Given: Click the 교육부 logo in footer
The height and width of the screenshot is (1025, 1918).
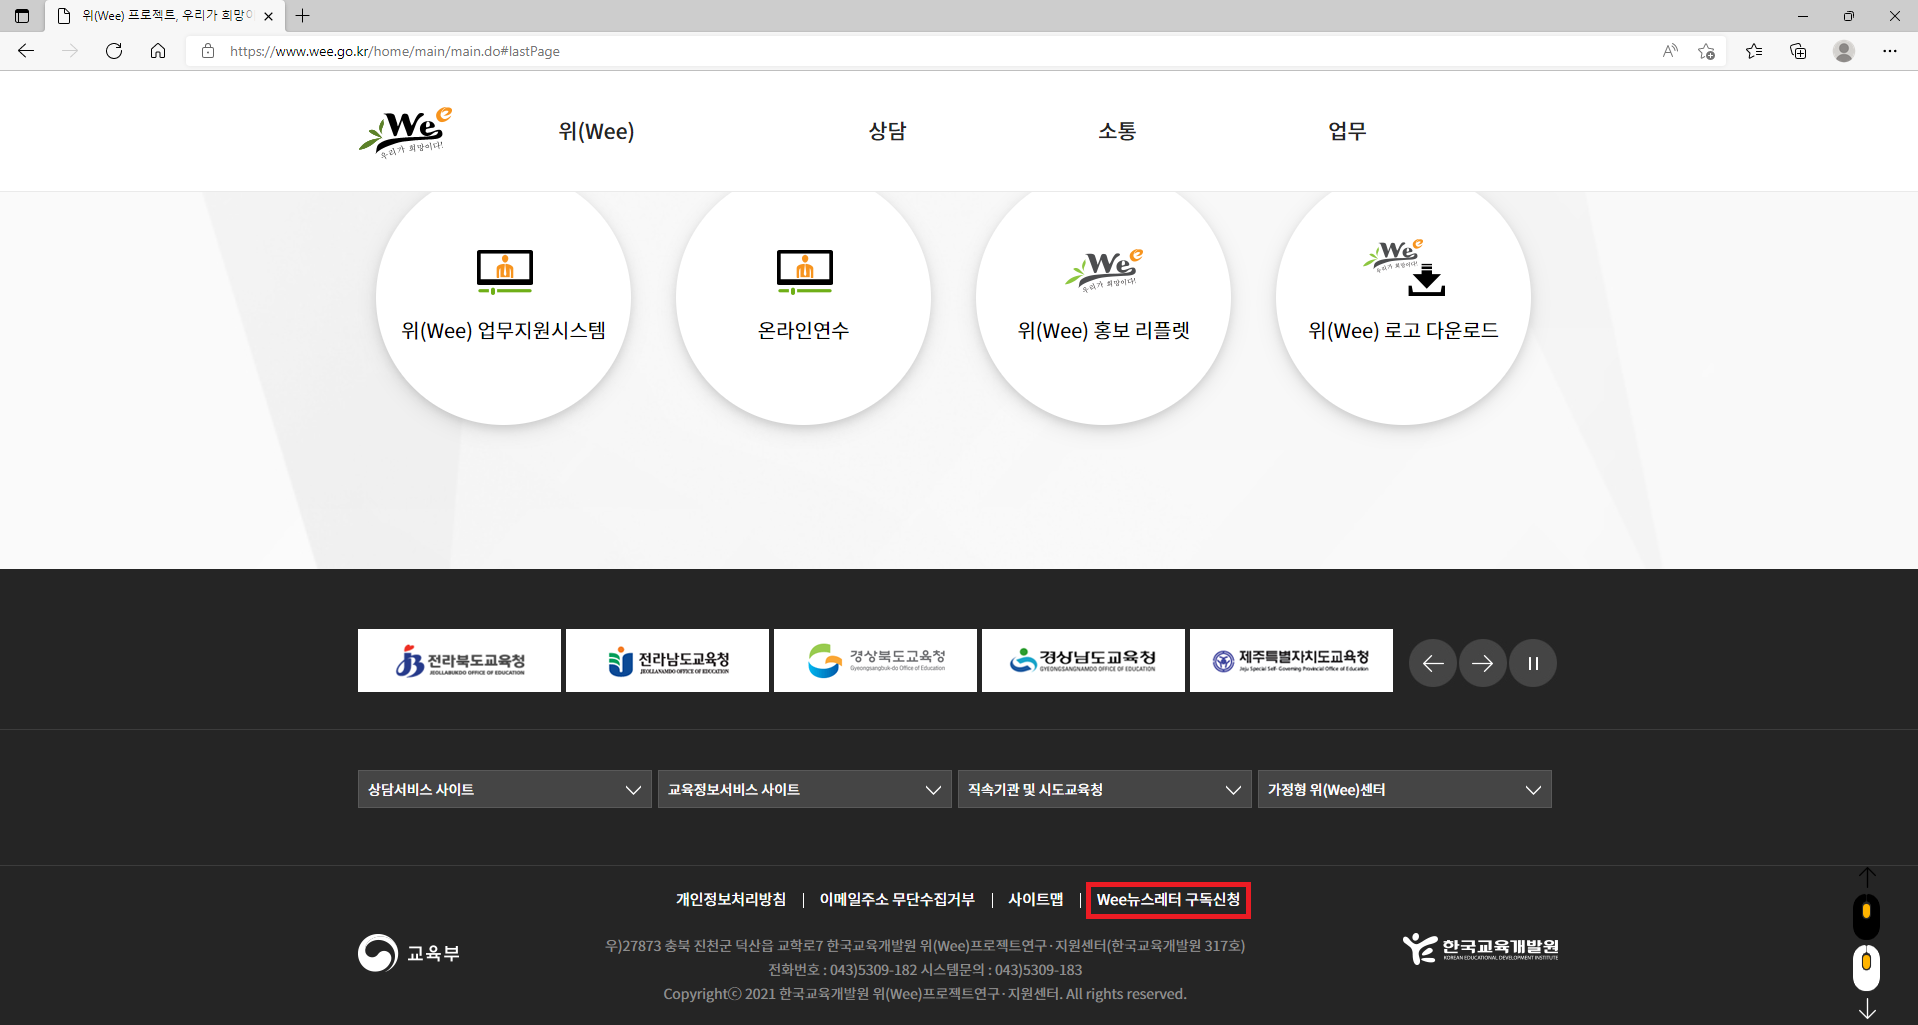Looking at the screenshot, I should [409, 953].
